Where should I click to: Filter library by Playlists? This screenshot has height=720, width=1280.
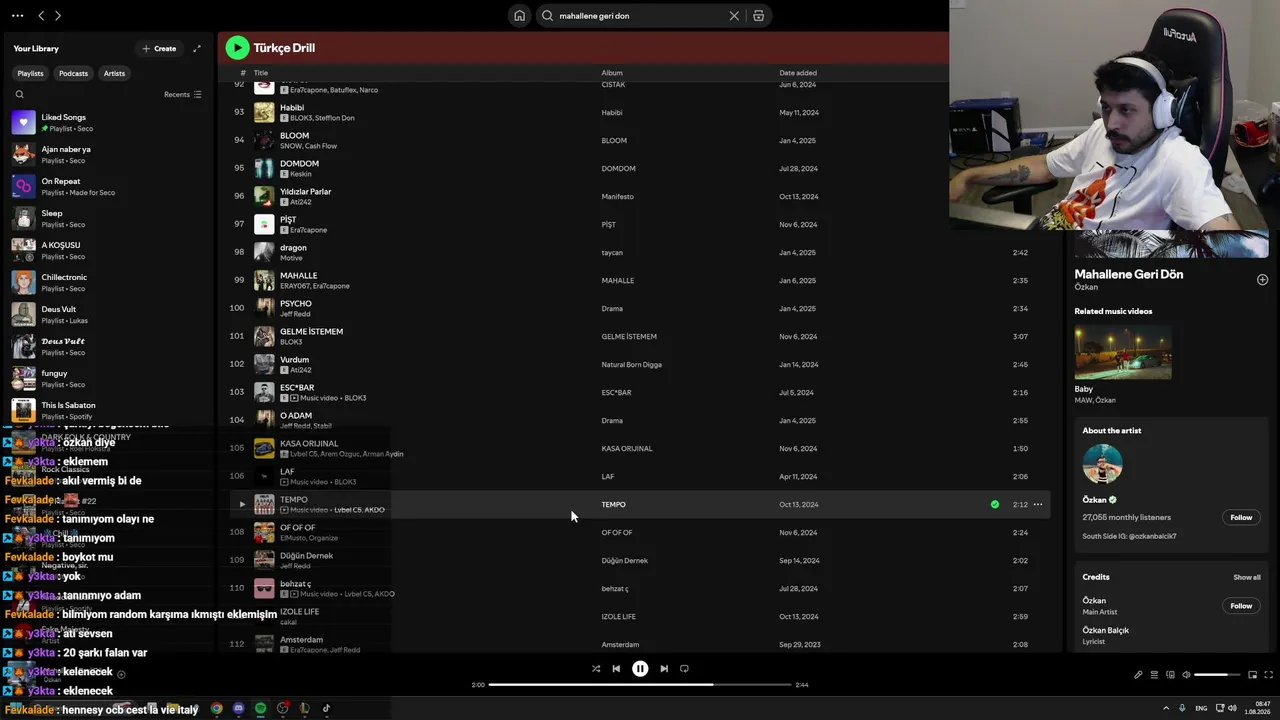[x=30, y=73]
